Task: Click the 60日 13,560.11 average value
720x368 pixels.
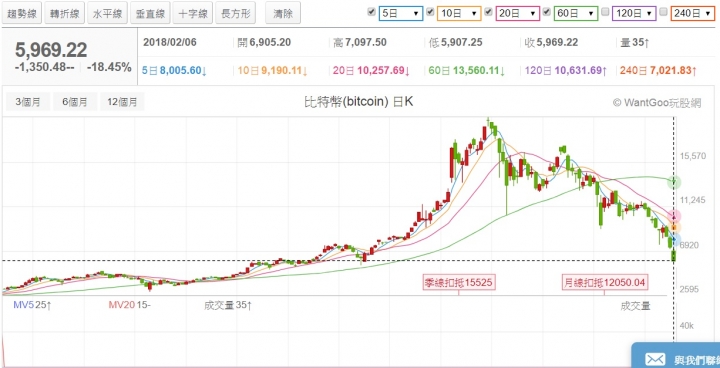Action: tap(467, 71)
